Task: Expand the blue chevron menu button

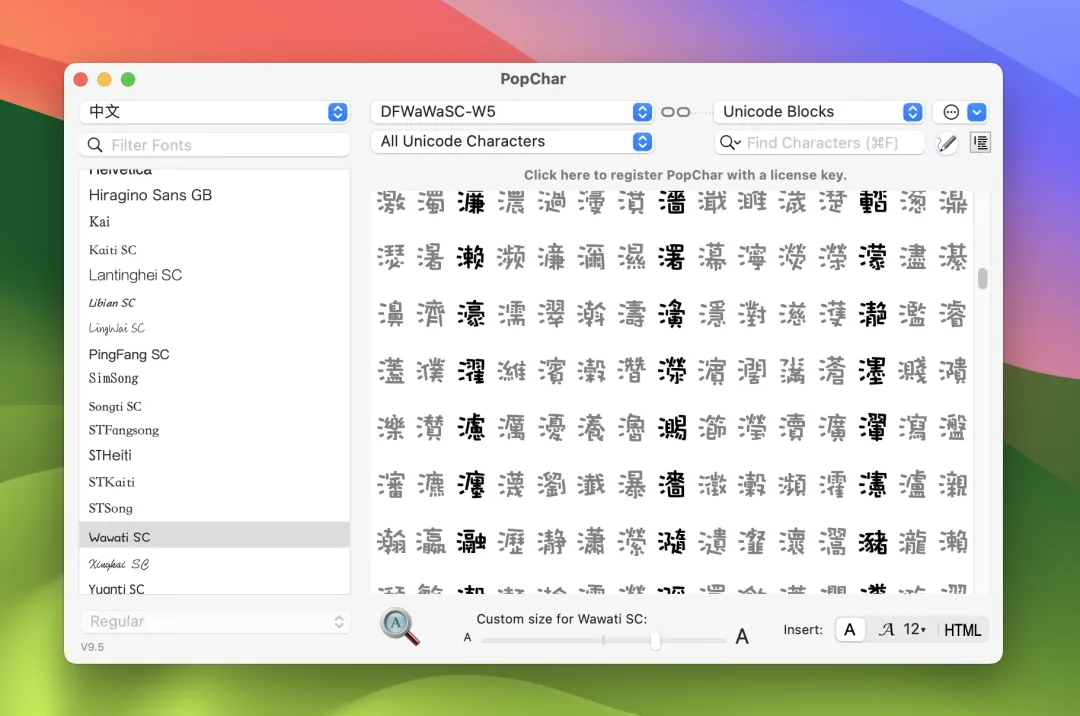Action: pyautogui.click(x=977, y=112)
